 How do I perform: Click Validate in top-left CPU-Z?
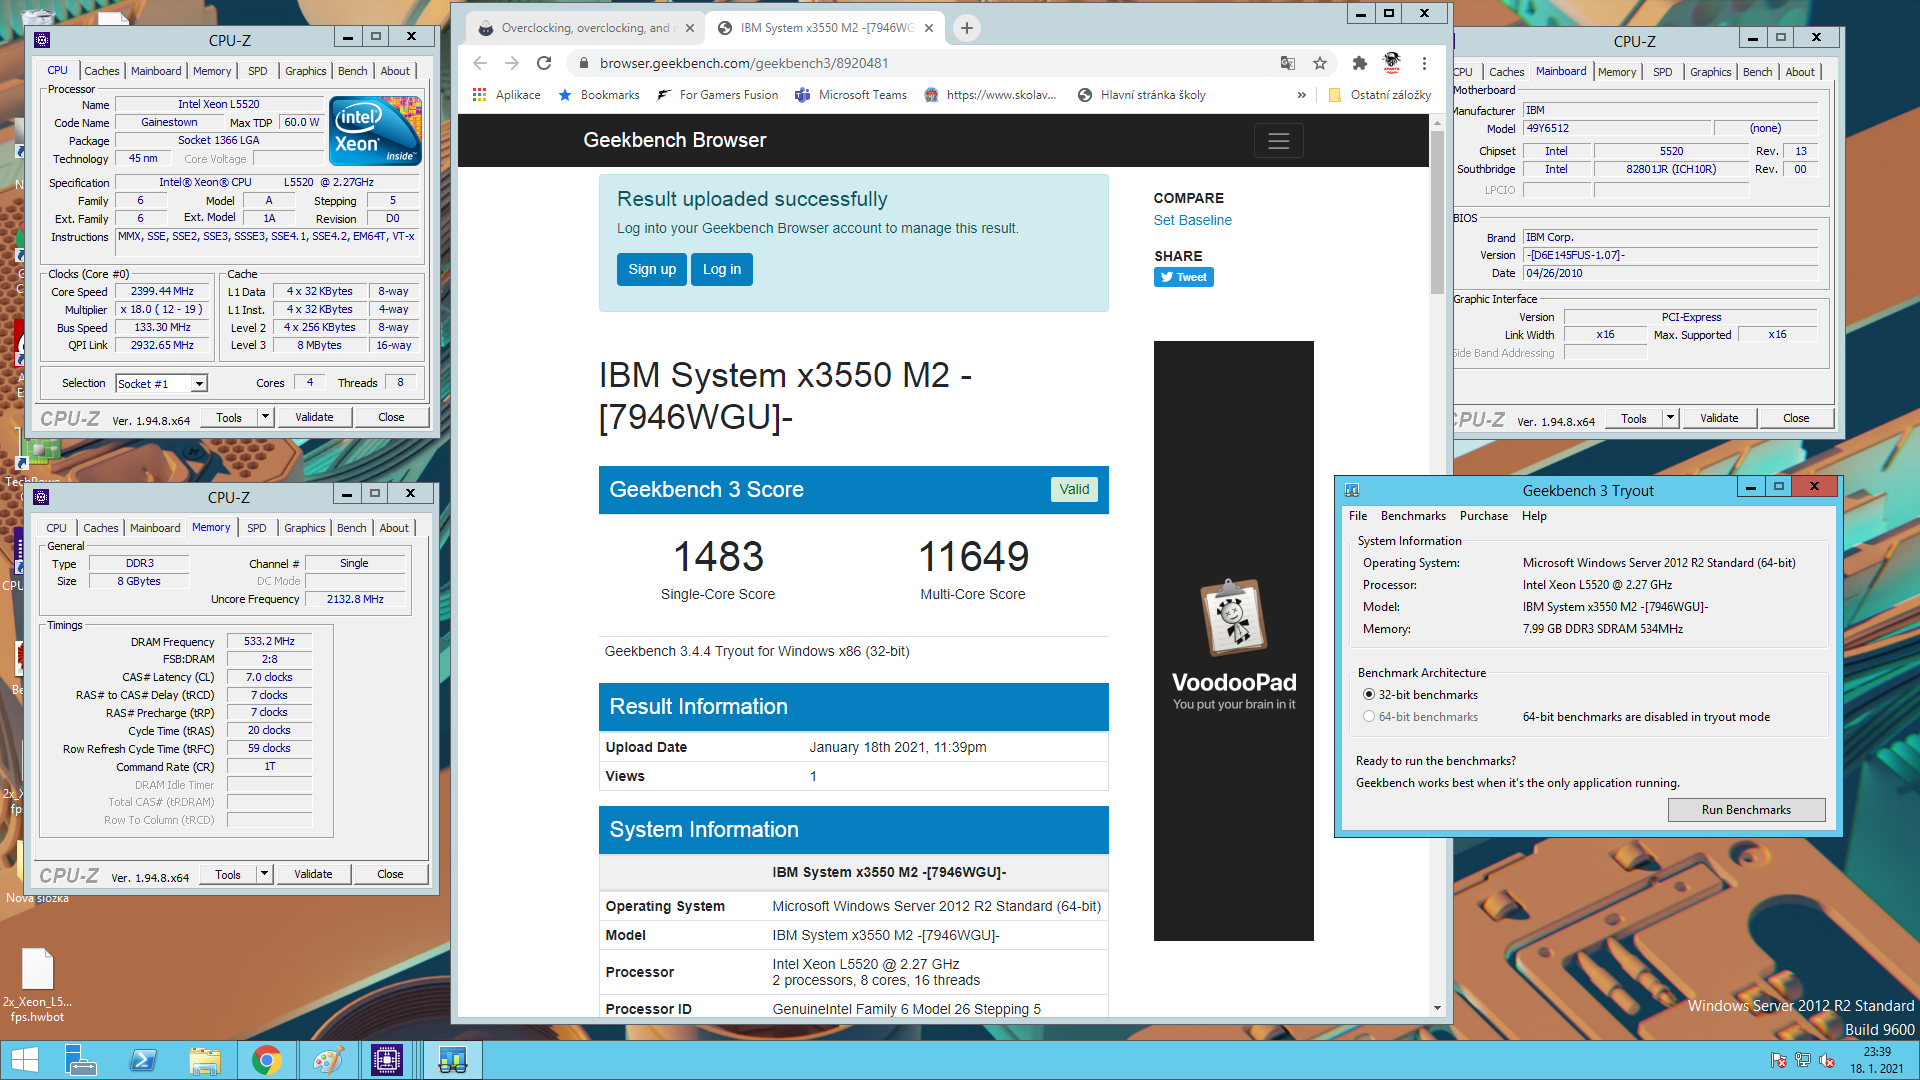[x=314, y=417]
